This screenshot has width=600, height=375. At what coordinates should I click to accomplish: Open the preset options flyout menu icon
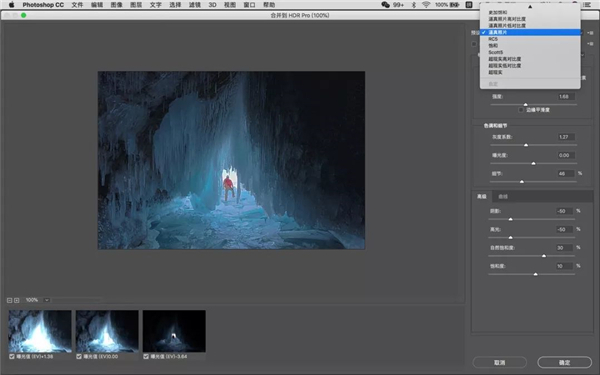(x=590, y=33)
